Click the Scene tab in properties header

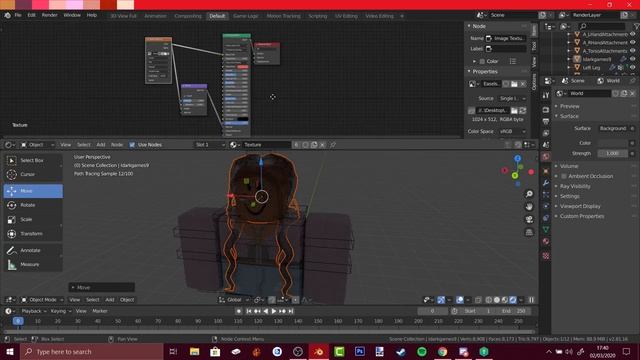click(573, 81)
